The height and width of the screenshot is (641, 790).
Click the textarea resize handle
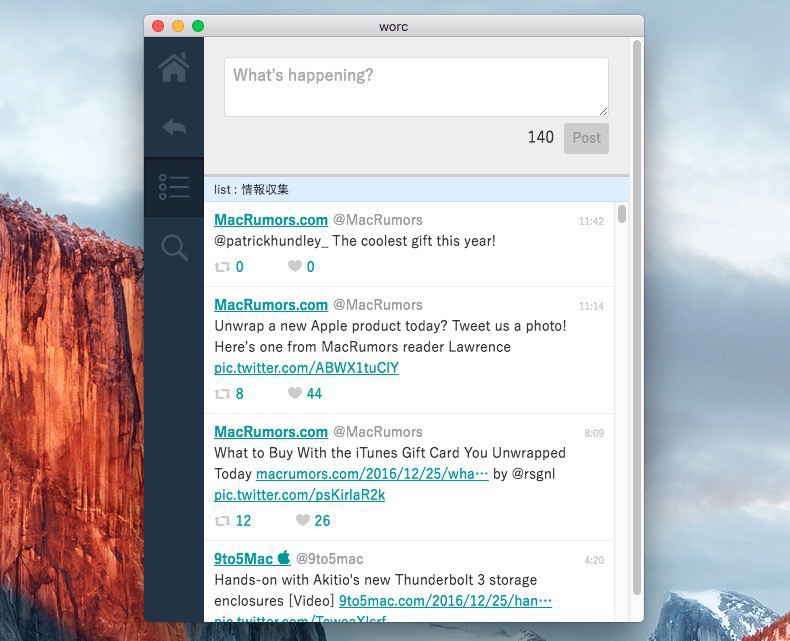pyautogui.click(x=603, y=111)
